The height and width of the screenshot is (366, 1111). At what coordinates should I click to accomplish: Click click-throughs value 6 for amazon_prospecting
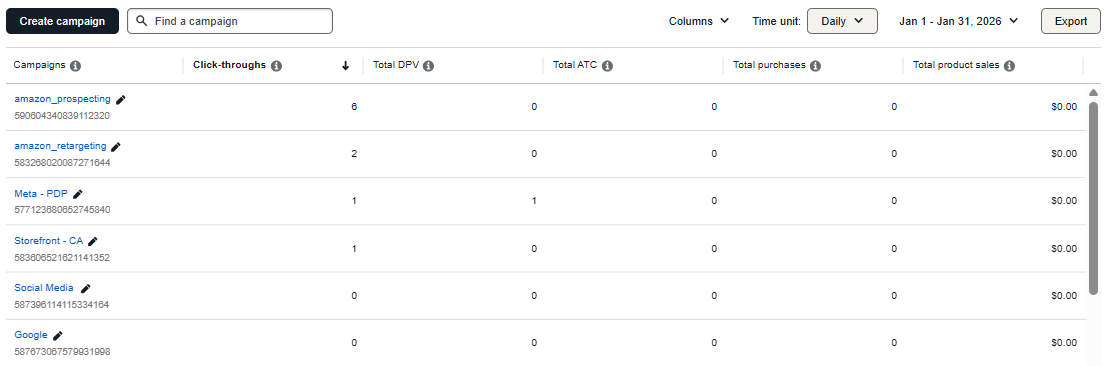(x=354, y=107)
